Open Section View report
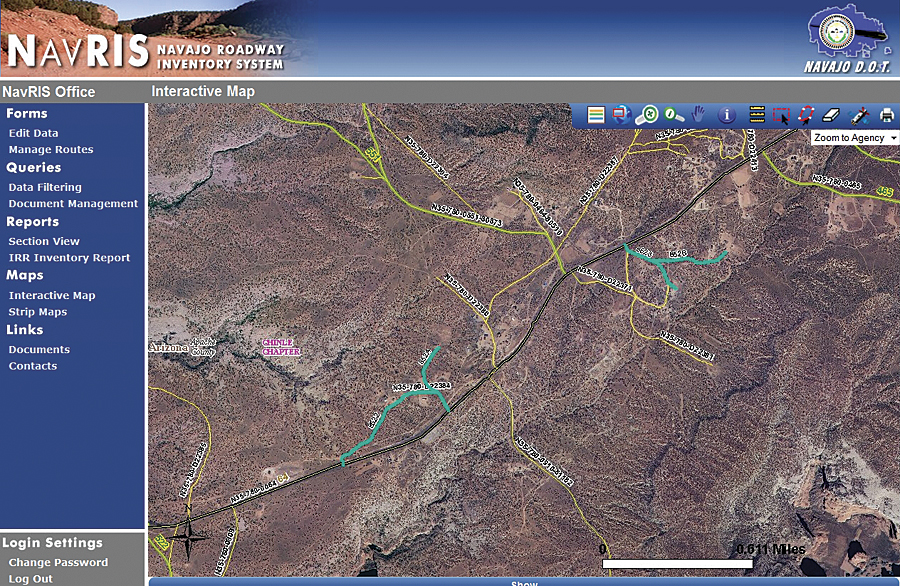 (44, 242)
